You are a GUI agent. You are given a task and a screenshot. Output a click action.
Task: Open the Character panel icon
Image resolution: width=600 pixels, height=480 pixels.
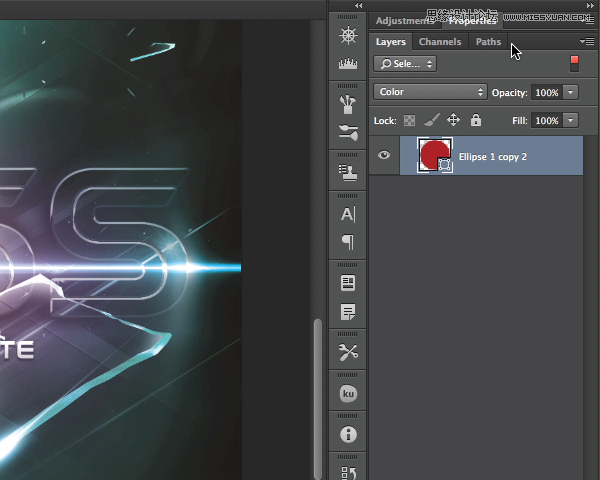(348, 214)
